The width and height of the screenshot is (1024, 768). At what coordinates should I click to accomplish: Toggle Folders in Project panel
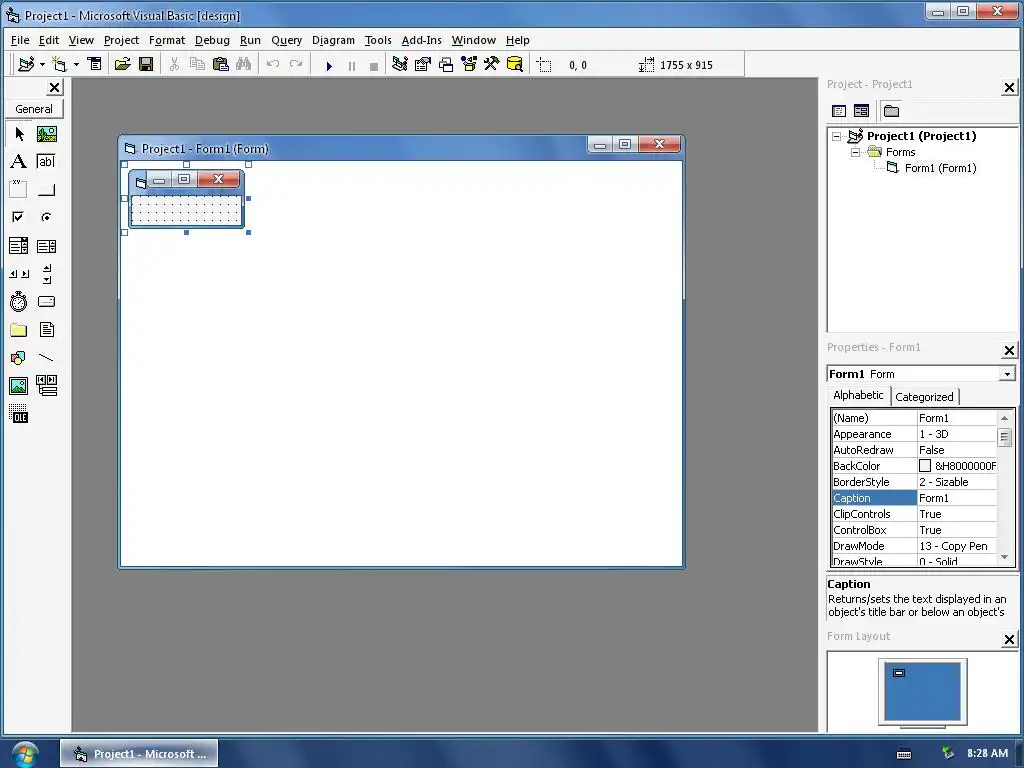[x=891, y=111]
